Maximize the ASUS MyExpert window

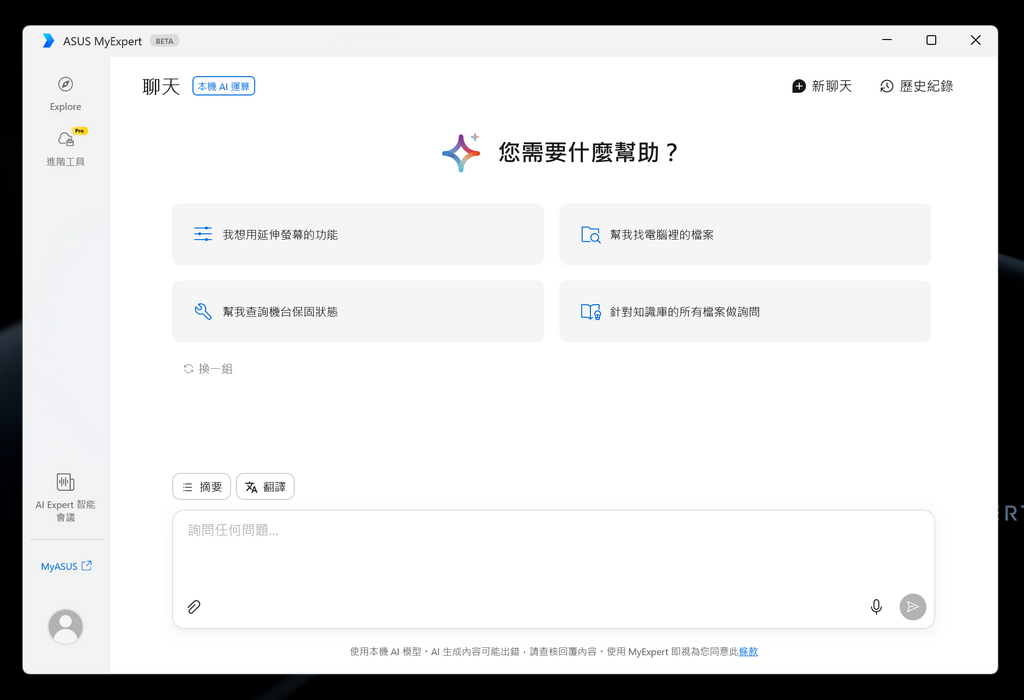click(931, 40)
